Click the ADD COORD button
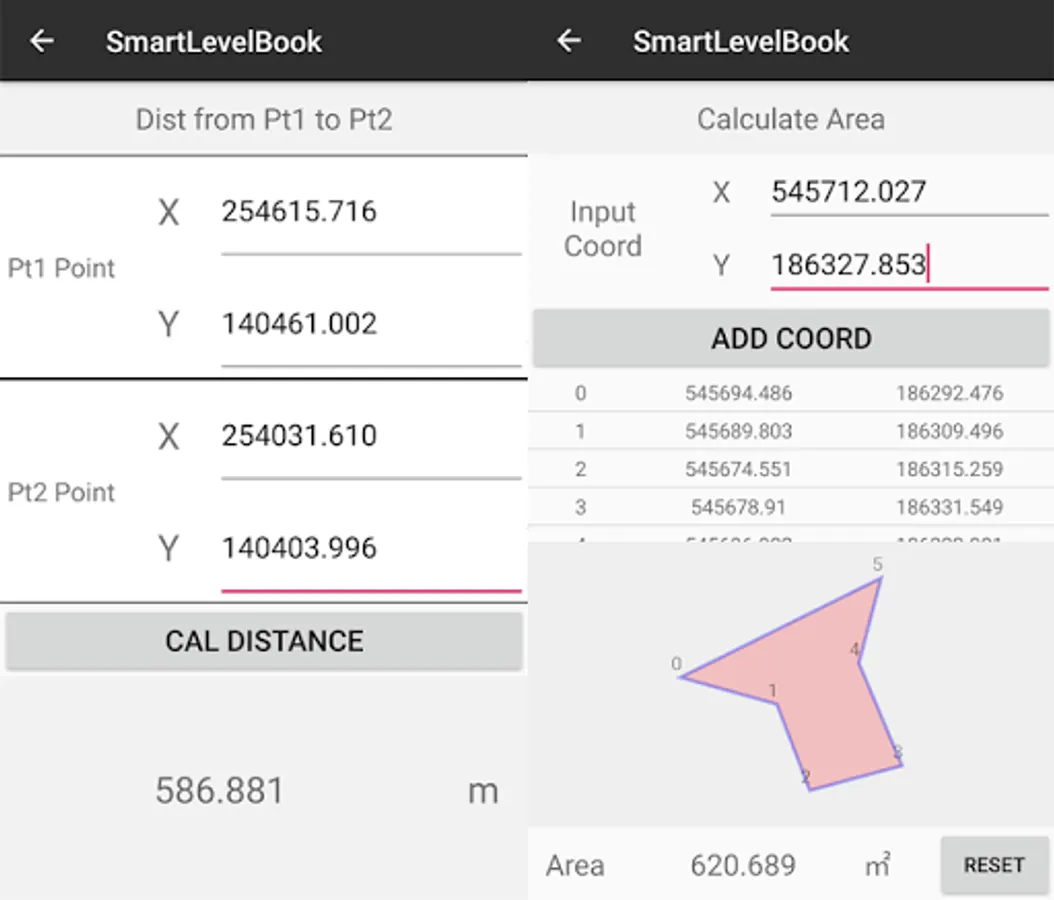 (790, 338)
